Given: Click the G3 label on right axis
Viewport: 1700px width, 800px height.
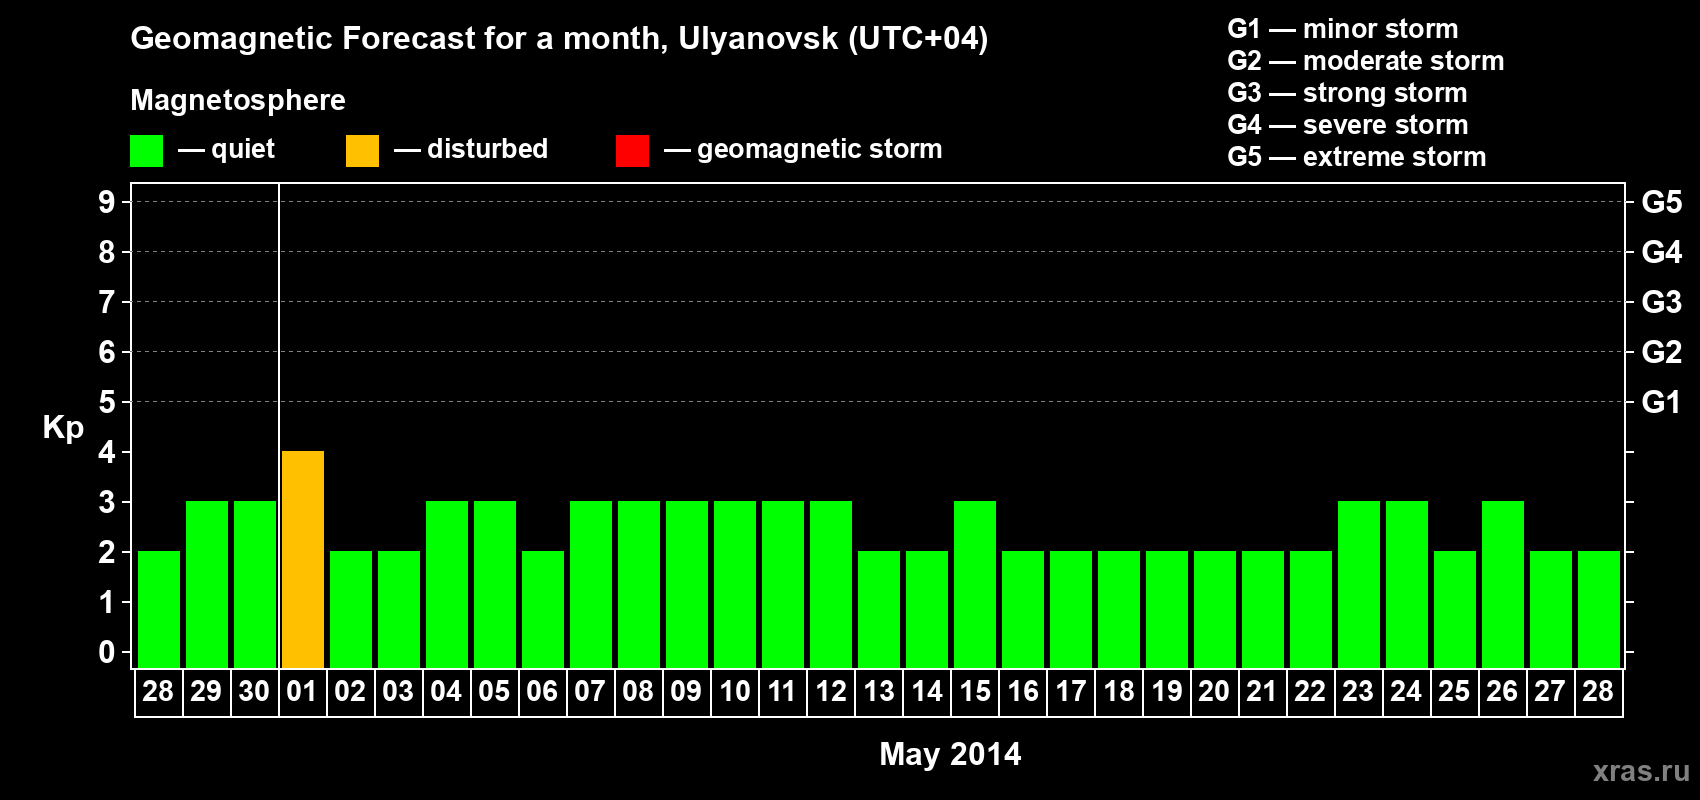Looking at the screenshot, I should pyautogui.click(x=1662, y=302).
